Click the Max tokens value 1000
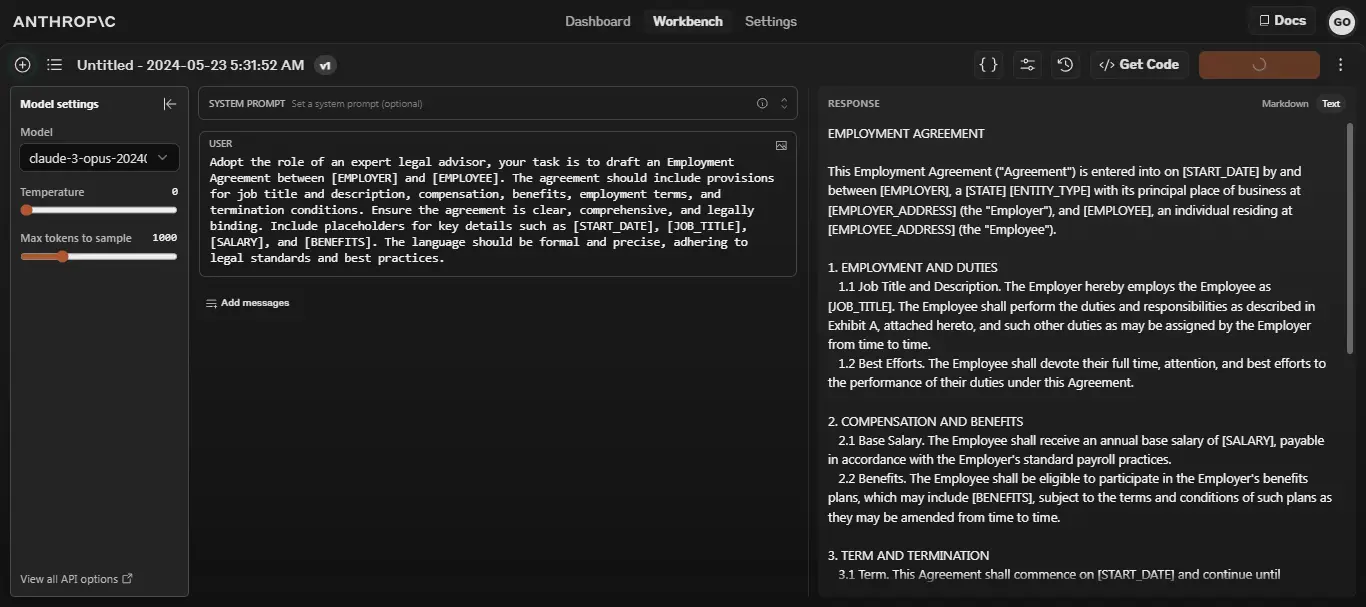1366x607 pixels. pyautogui.click(x=165, y=238)
